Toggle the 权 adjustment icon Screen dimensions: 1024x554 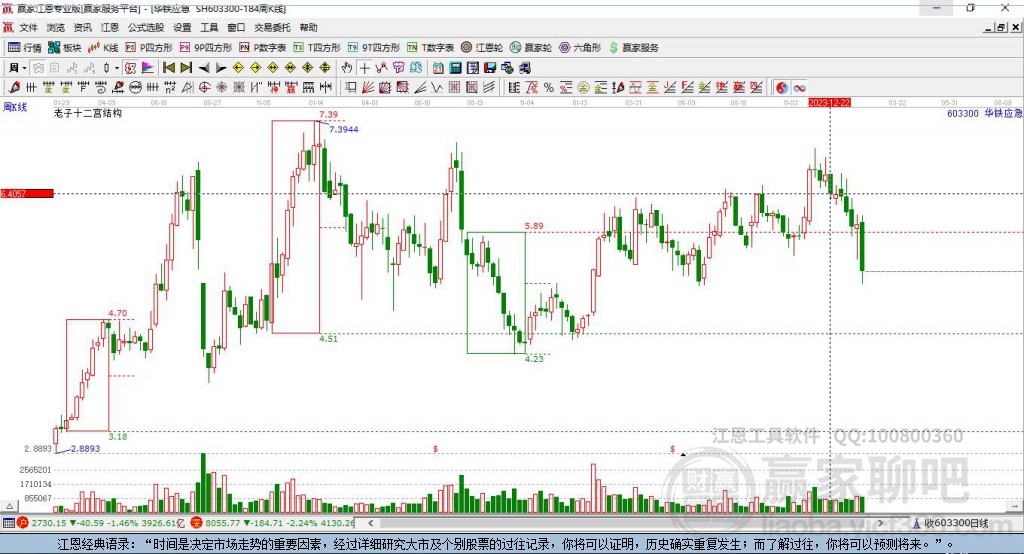pos(131,68)
